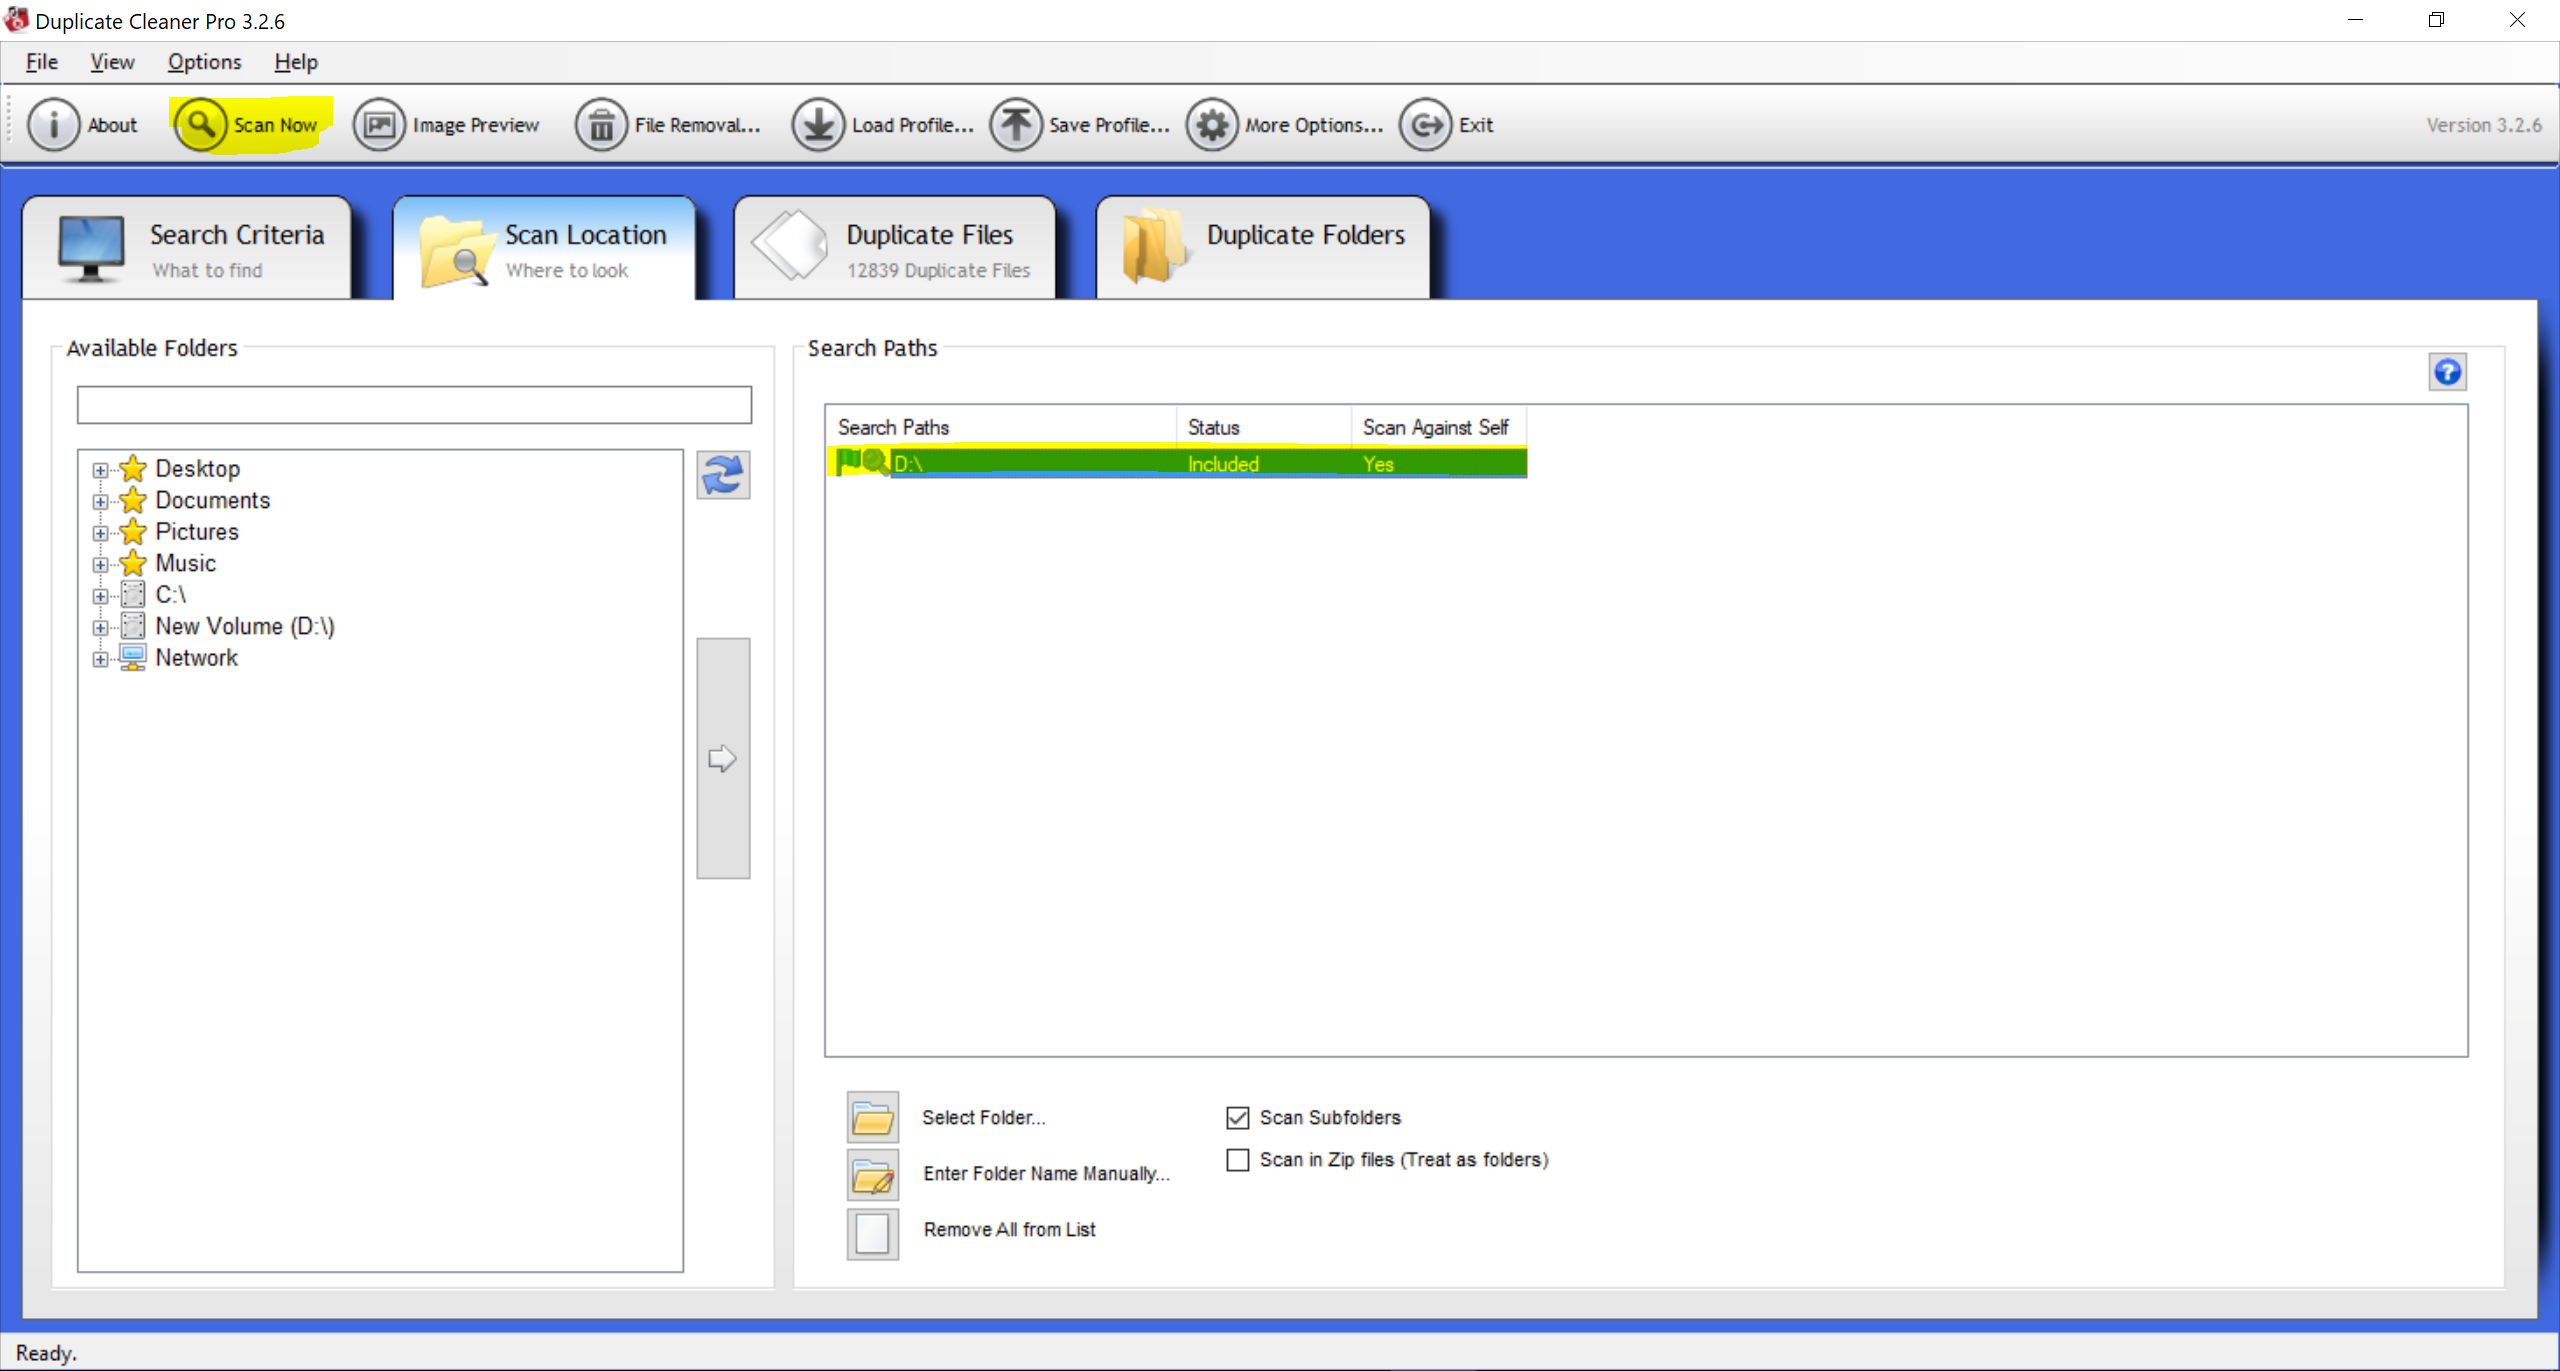Click the Save Profile upload icon
The width and height of the screenshot is (2560, 1371).
(x=1015, y=125)
